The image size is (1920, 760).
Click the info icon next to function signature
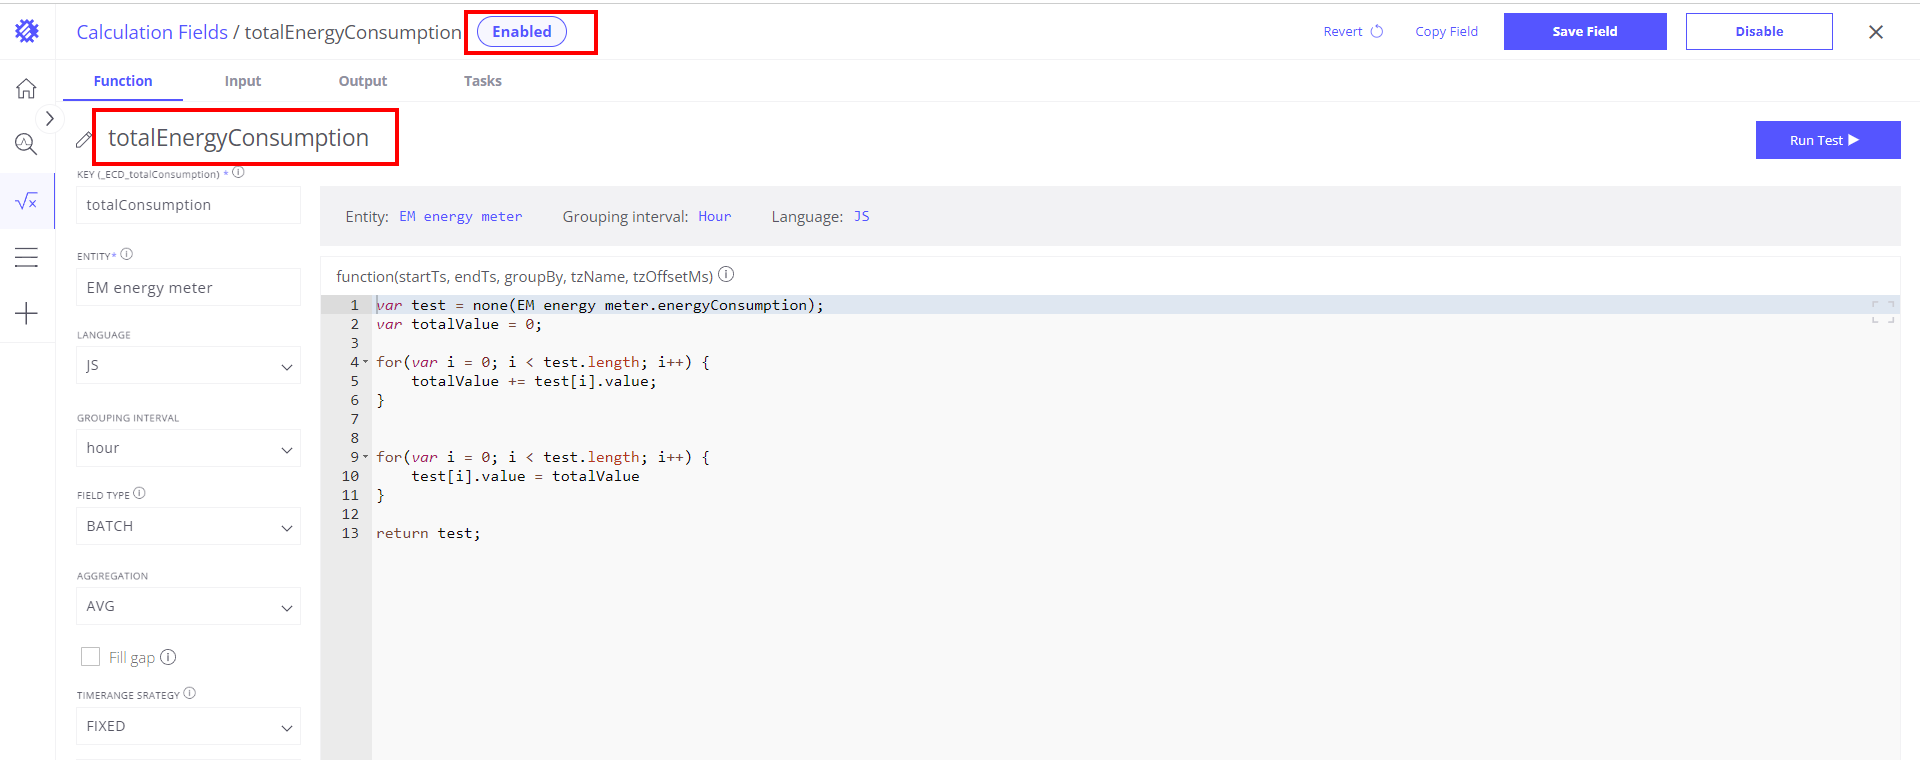(x=726, y=275)
